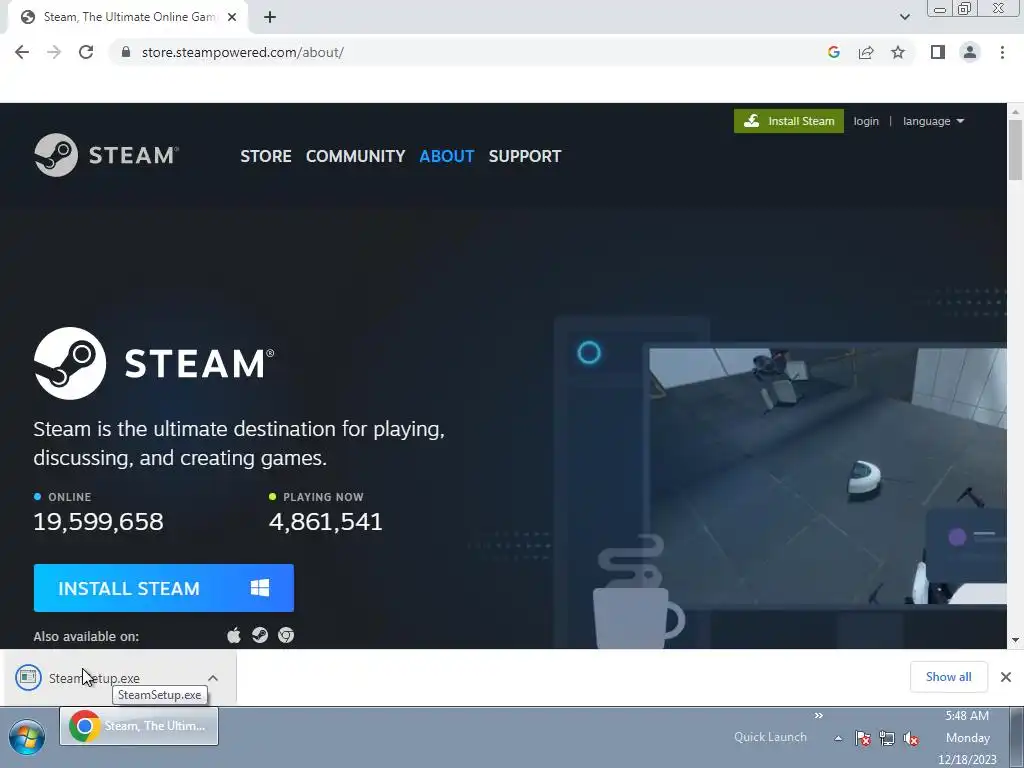Open the SUPPORT menu
This screenshot has height=768, width=1024.
pyautogui.click(x=525, y=156)
